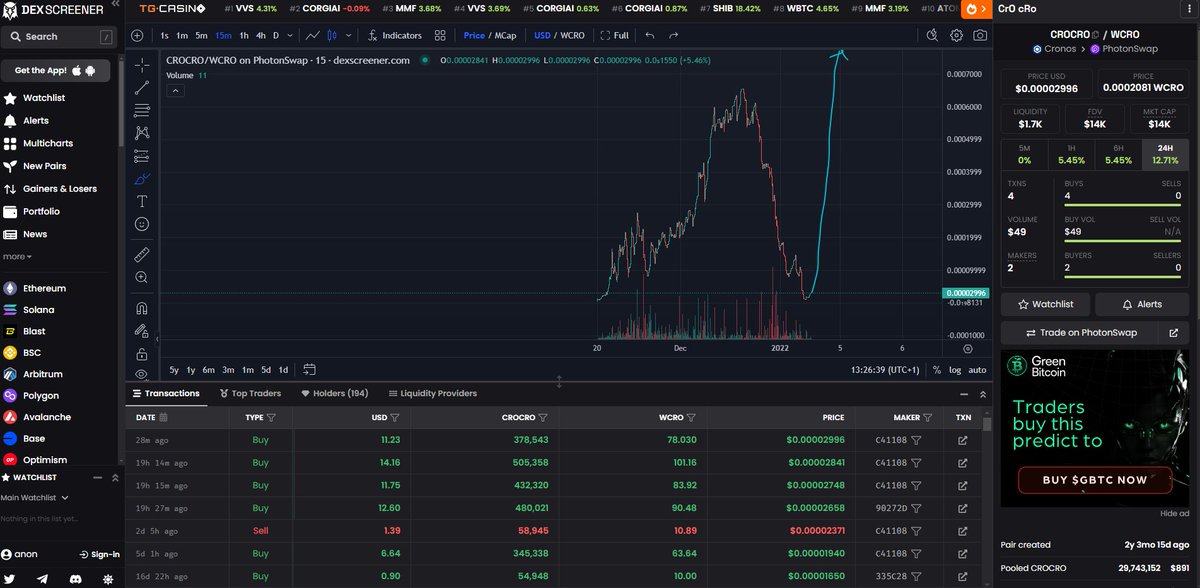The image size is (1200, 588).
Task: Select the long position forecasting tool
Action: tap(142, 155)
